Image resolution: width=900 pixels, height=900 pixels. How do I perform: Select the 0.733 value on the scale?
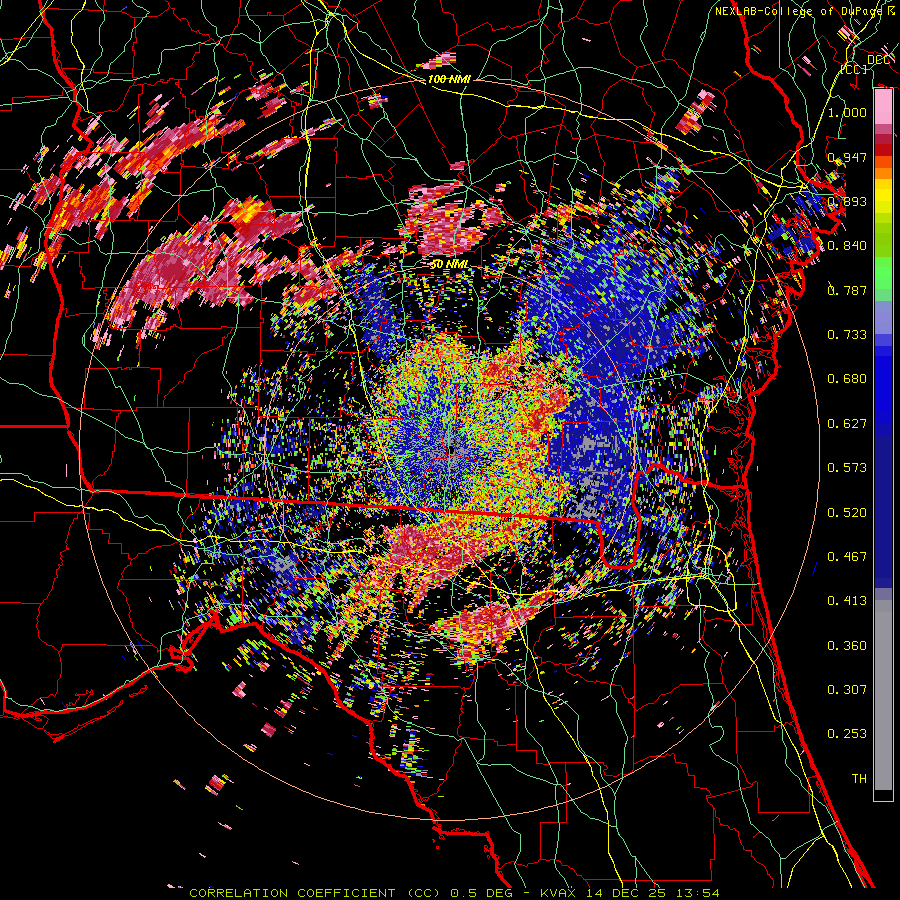847,334
